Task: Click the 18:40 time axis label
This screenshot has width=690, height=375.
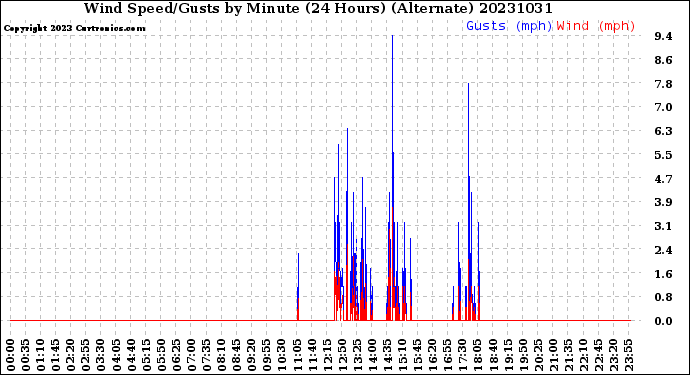Action: click(492, 354)
